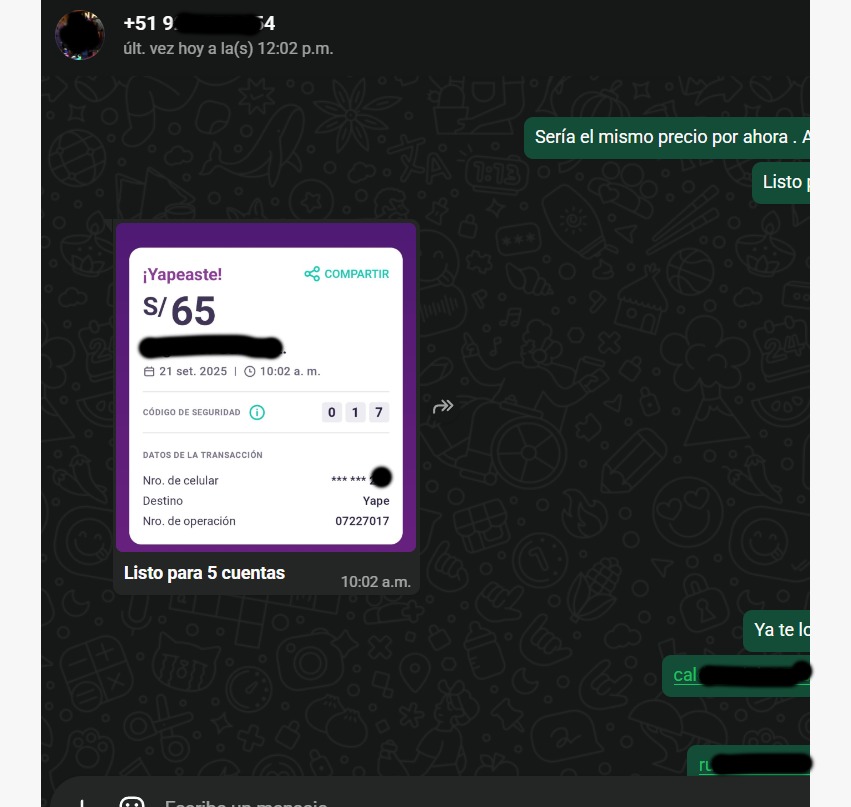The height and width of the screenshot is (807, 851).
Task: Click the operation number 07227017
Action: click(362, 521)
